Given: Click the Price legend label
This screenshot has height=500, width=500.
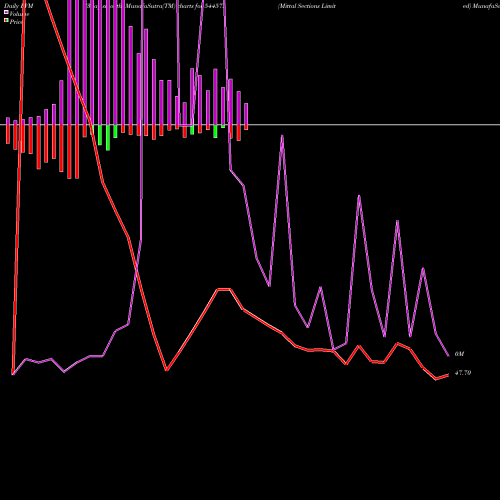Looking at the screenshot, I should [16, 22].
